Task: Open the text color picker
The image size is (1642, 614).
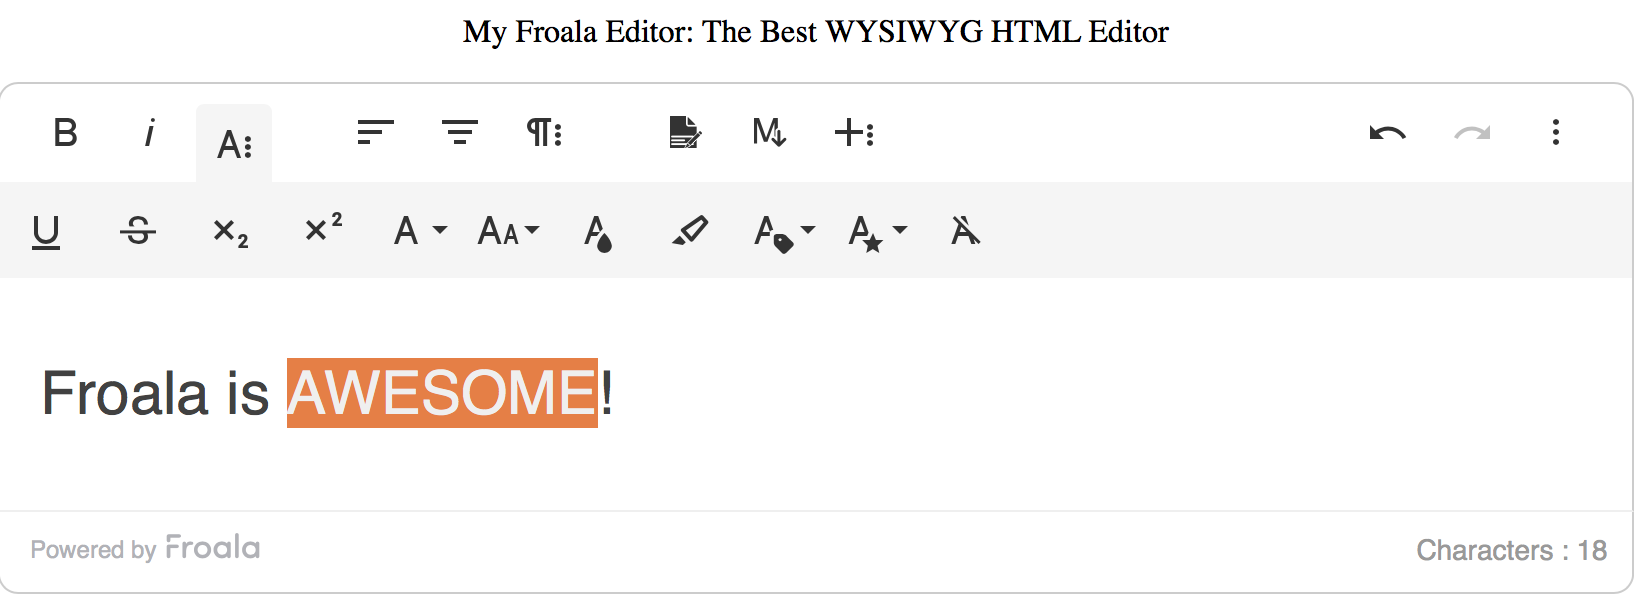Action: point(598,232)
